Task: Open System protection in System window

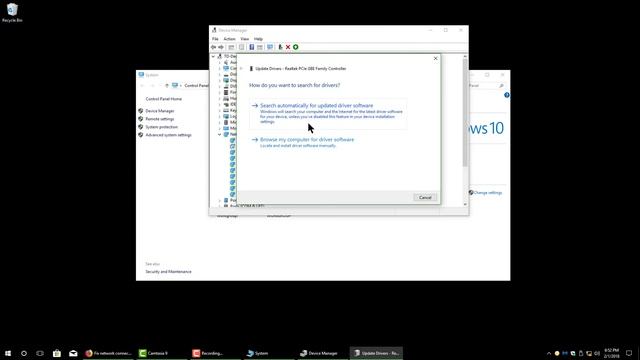Action: 162,127
